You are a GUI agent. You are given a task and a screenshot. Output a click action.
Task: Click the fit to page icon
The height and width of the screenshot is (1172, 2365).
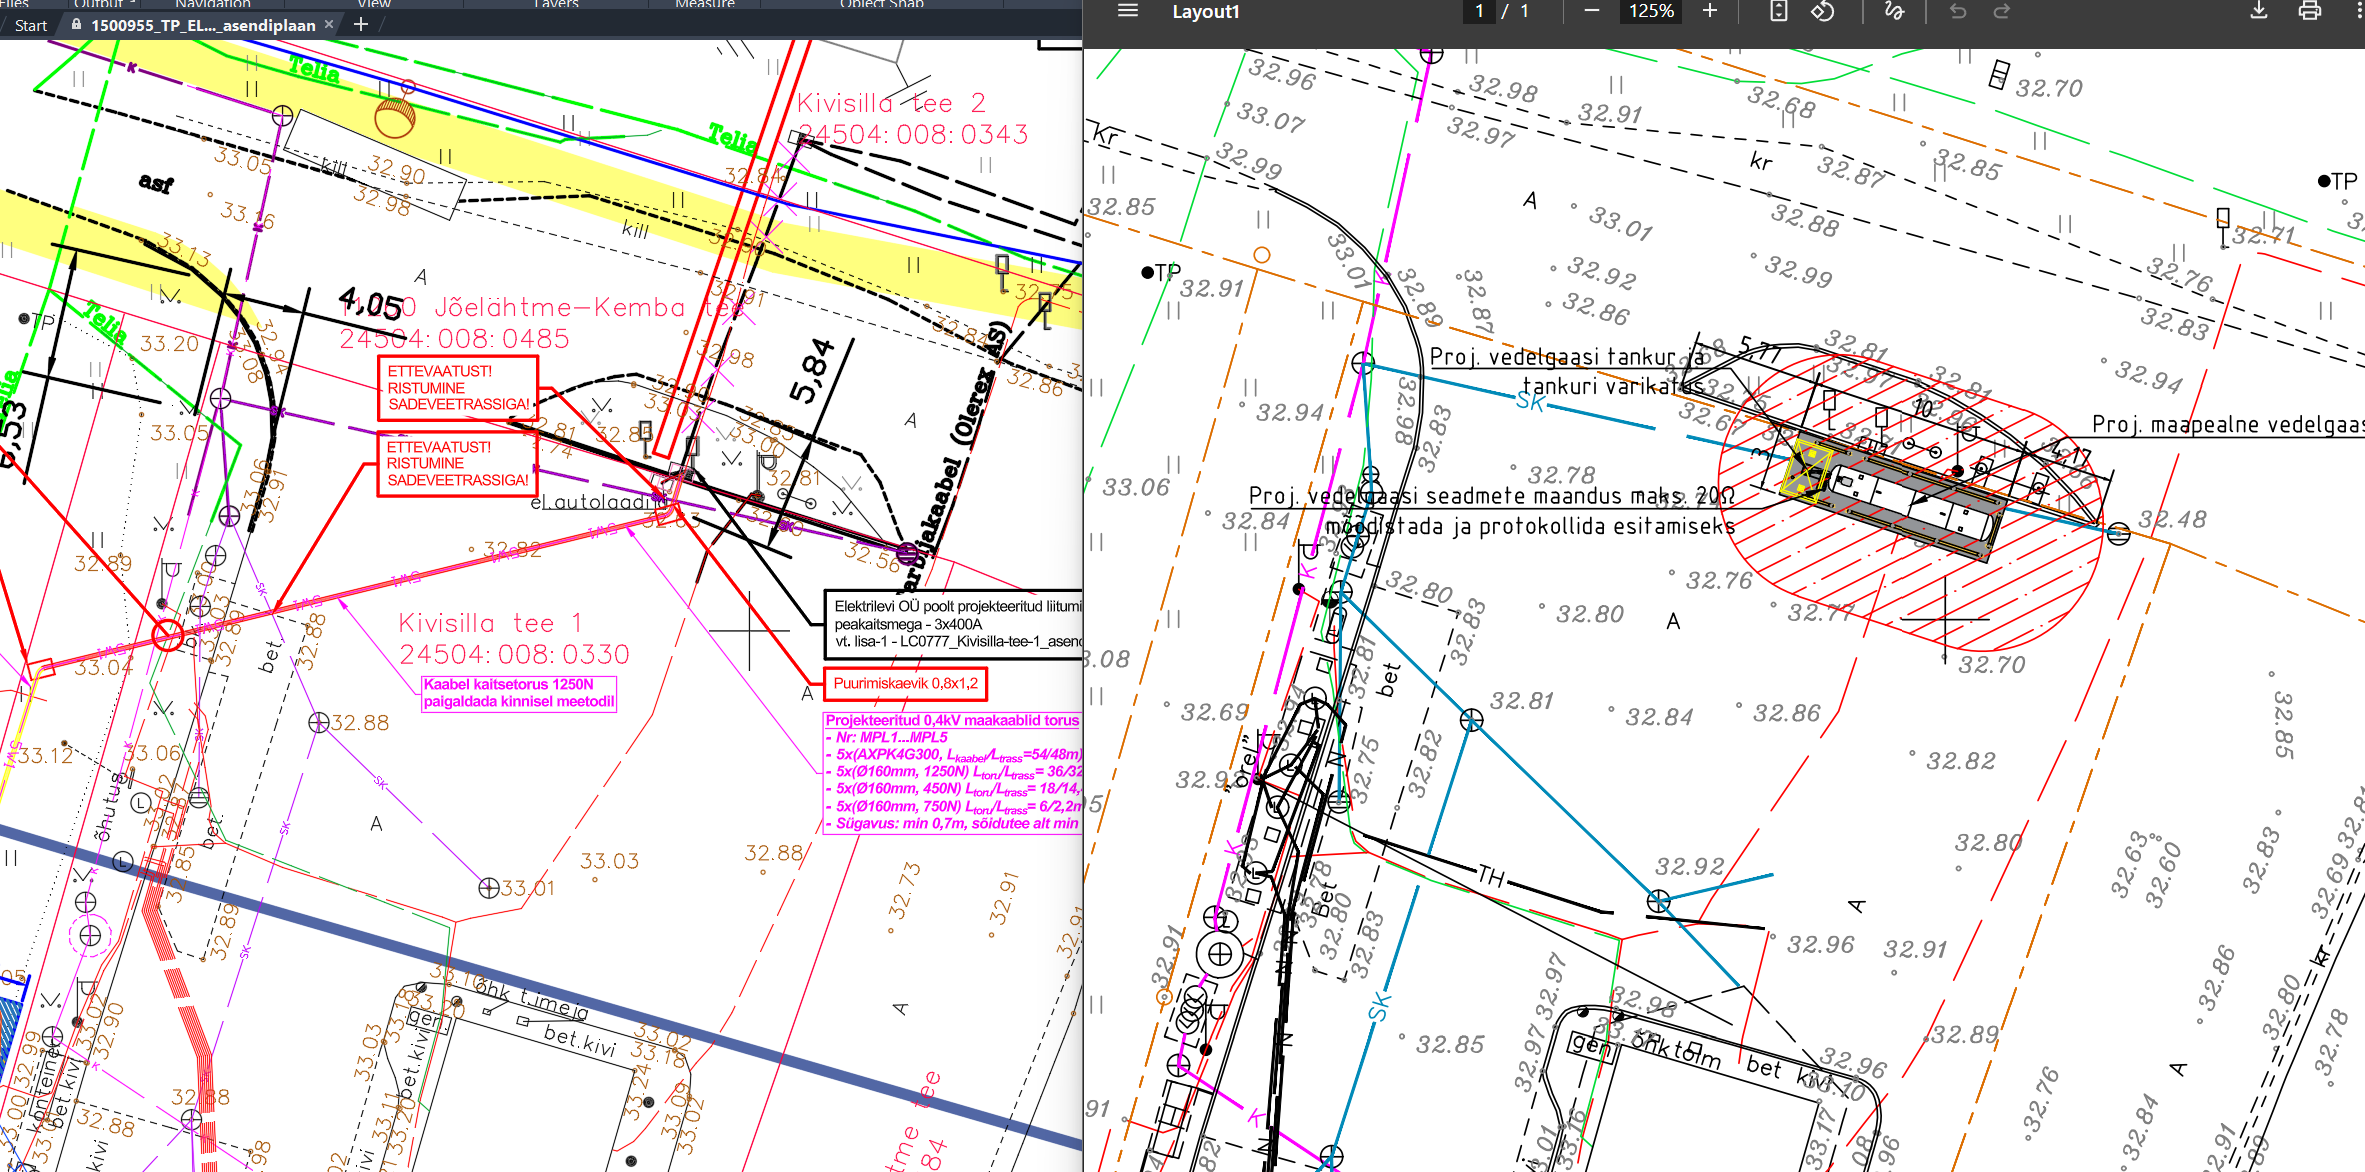(x=1778, y=11)
